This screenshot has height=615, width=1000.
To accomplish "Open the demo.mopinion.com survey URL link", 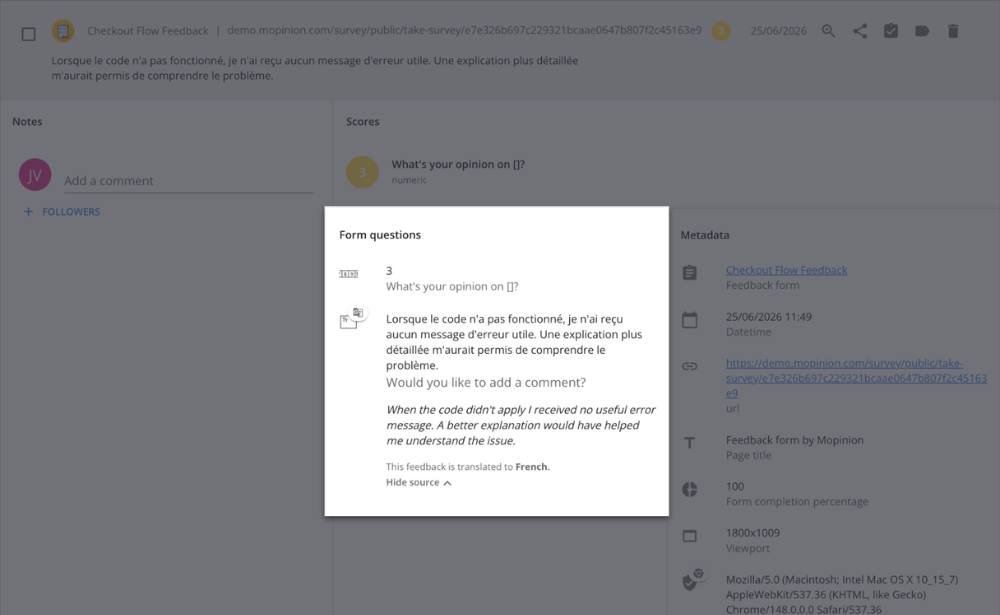I will [856, 378].
